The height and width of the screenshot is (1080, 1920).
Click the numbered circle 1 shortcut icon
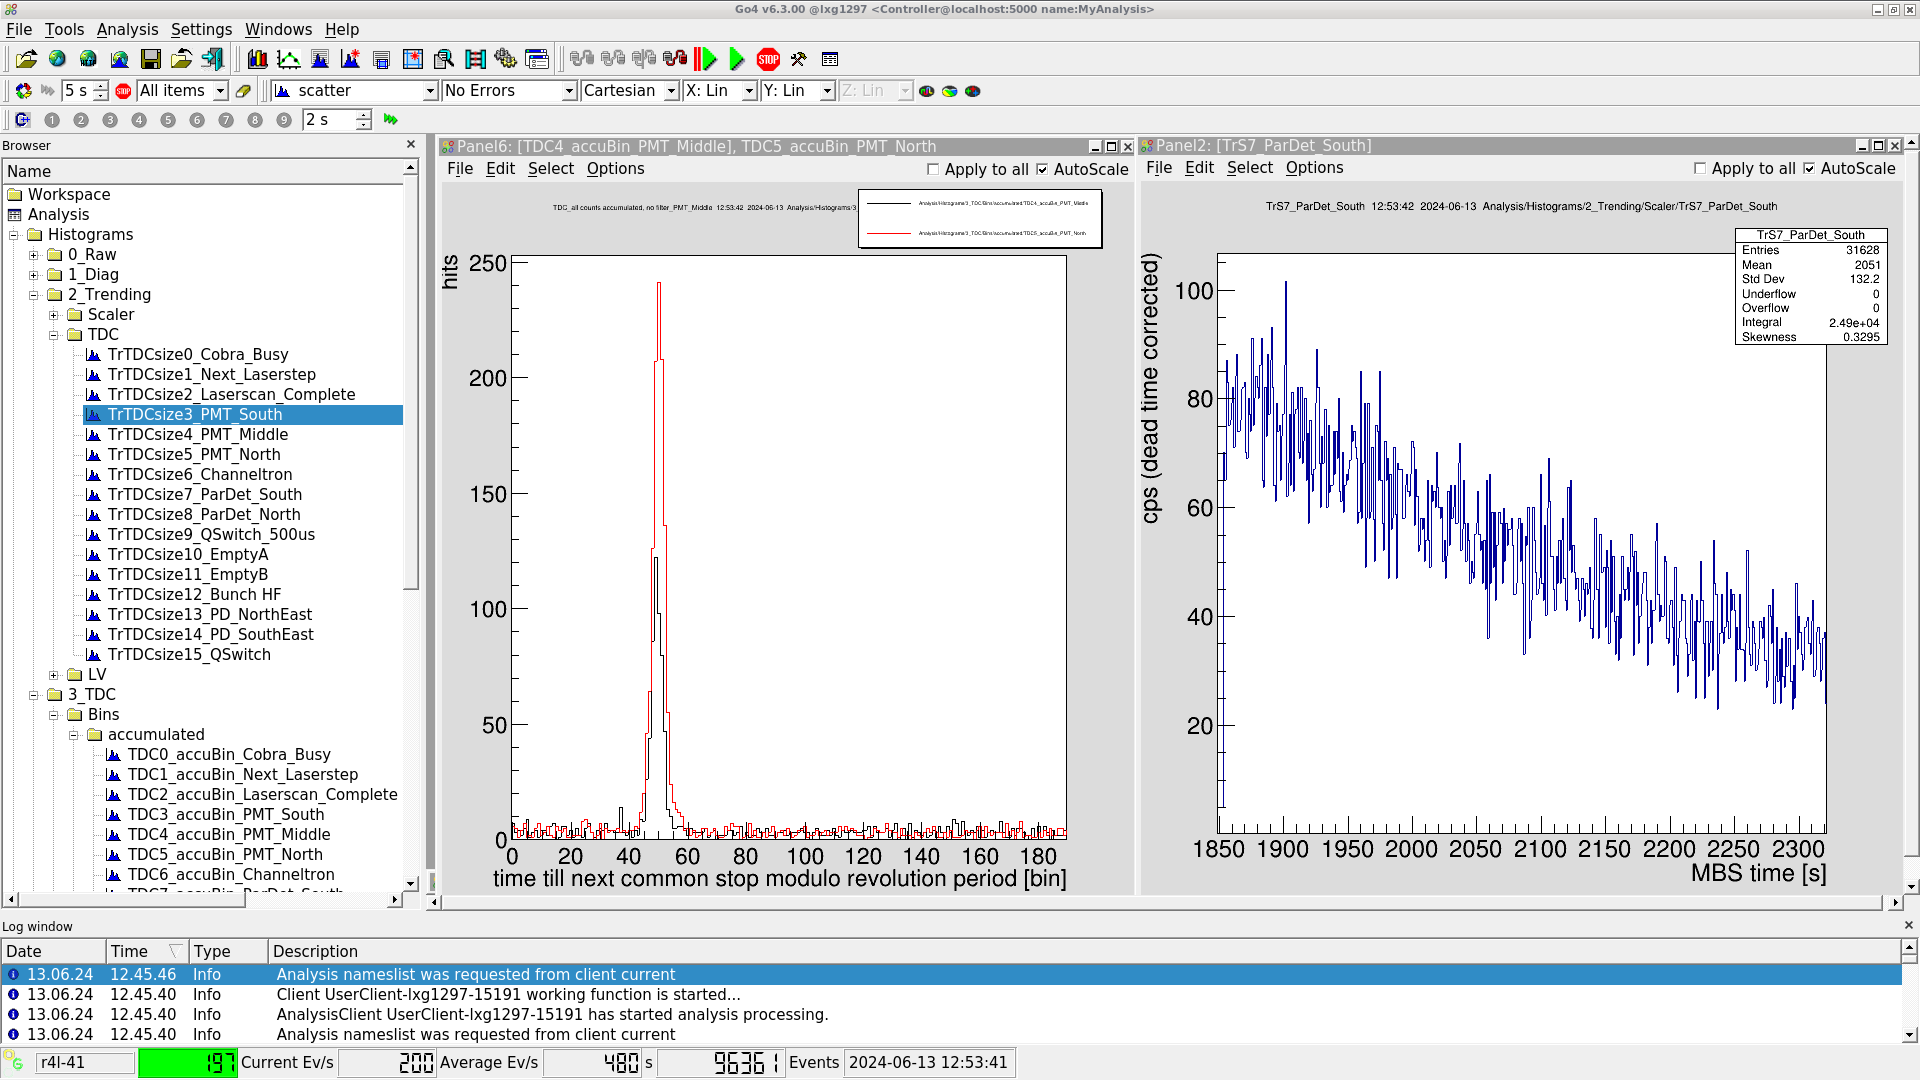tap(52, 120)
